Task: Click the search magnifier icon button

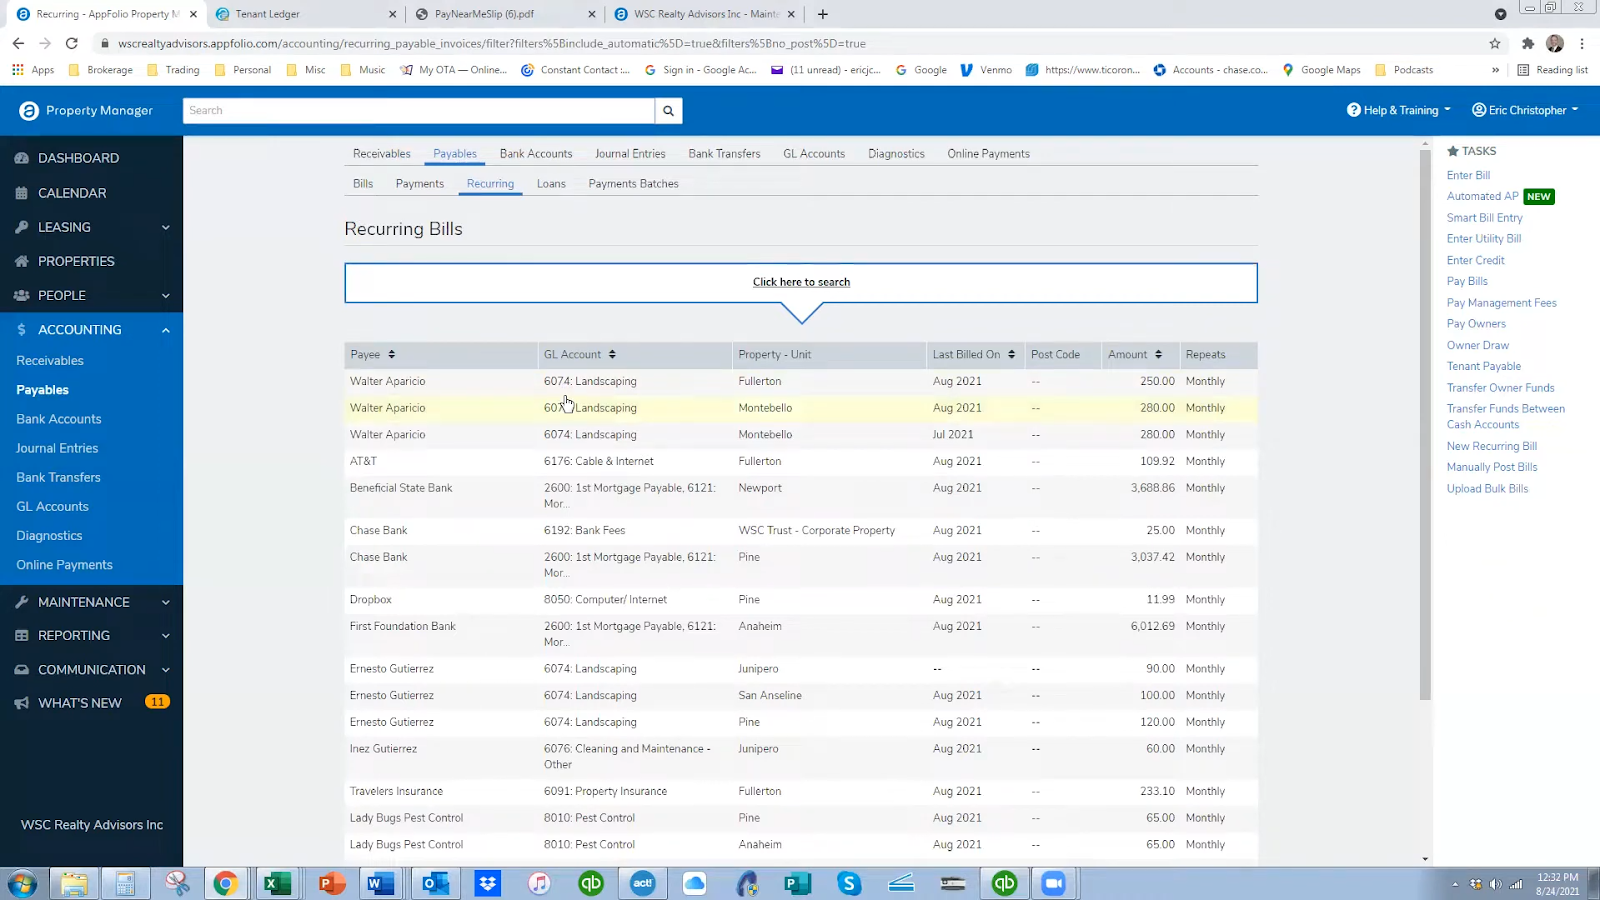Action: point(668,111)
